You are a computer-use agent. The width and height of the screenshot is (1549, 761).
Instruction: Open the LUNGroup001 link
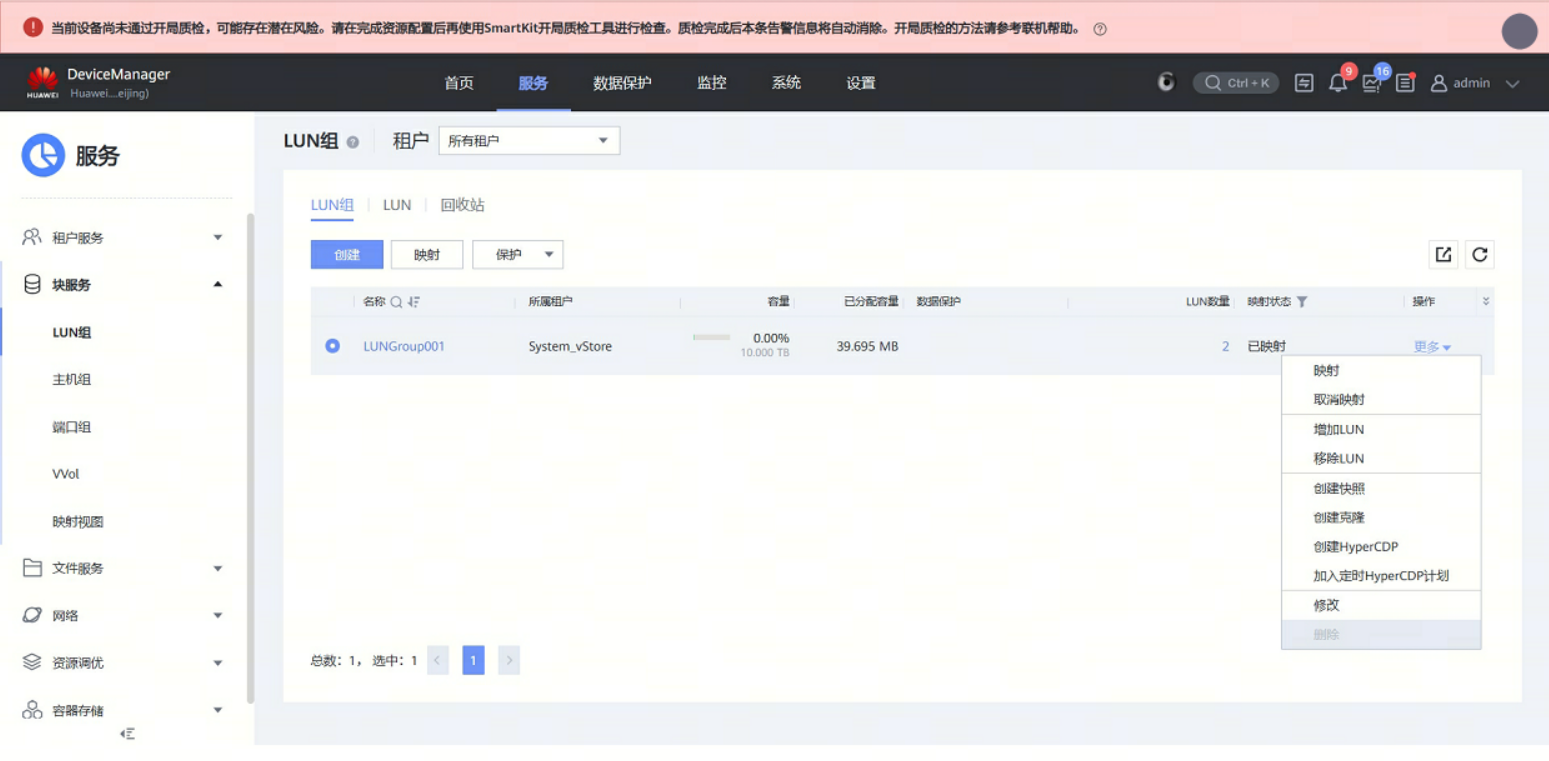coord(404,347)
